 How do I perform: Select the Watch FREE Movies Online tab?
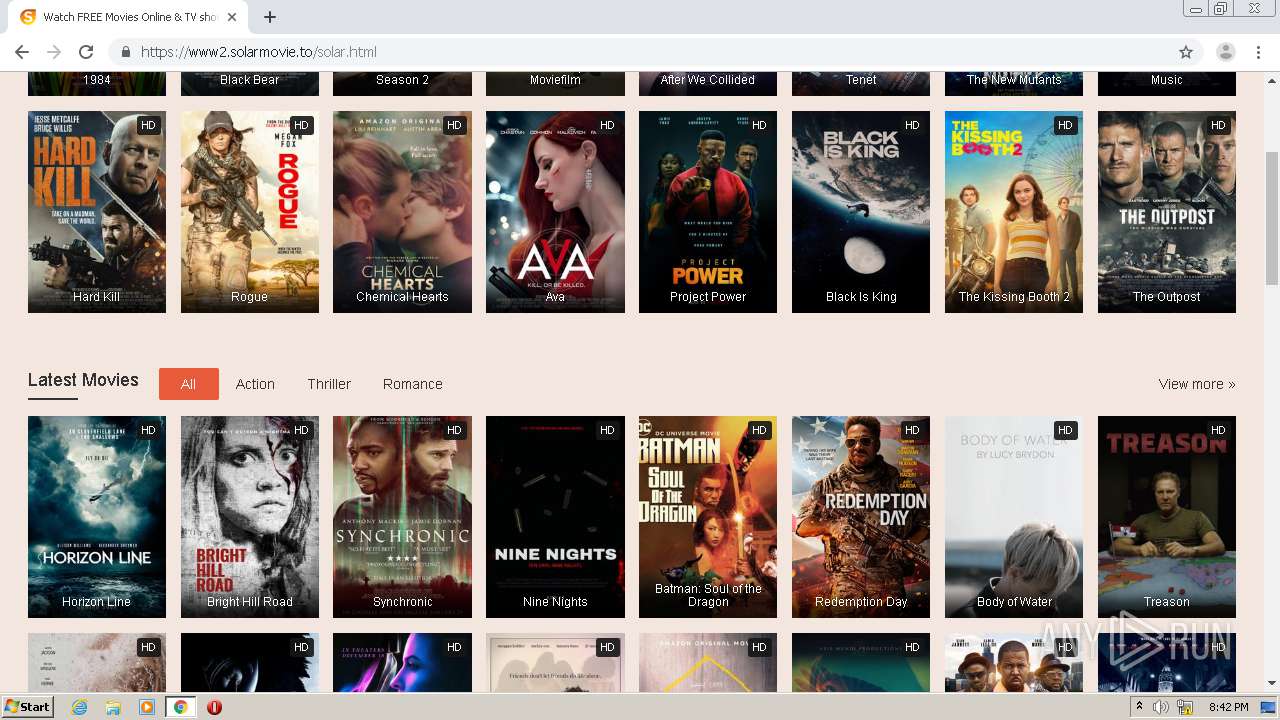(130, 17)
